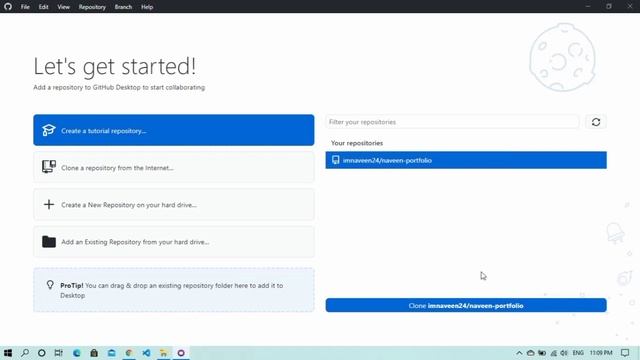640x360 pixels.
Task: Open network tray icon
Action: coord(553,353)
